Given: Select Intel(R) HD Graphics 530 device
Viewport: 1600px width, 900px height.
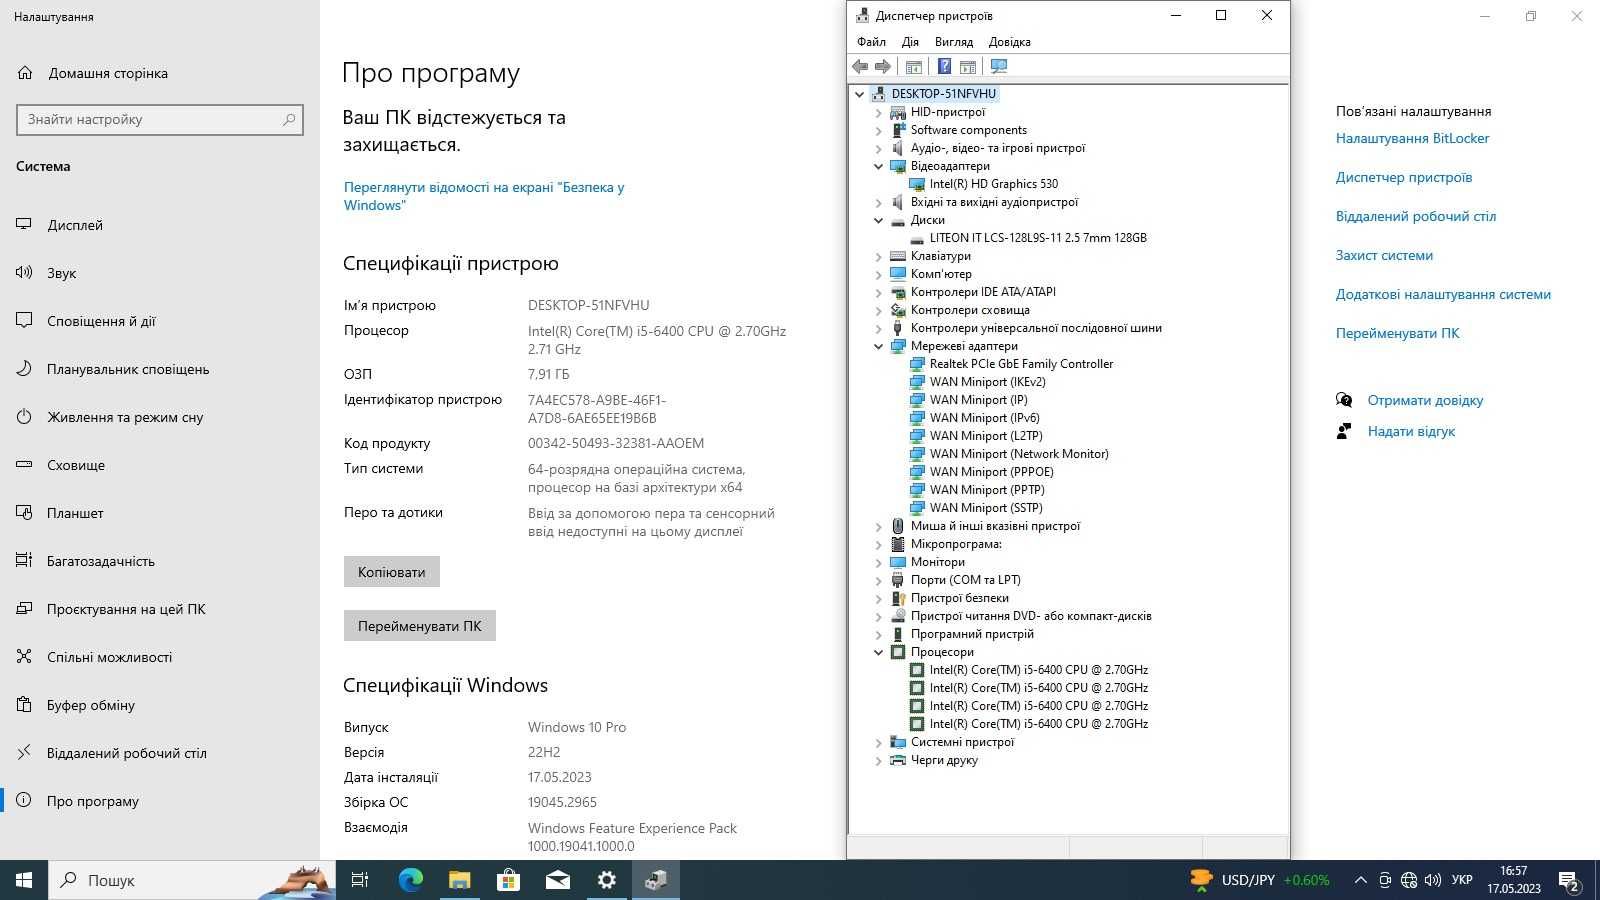Looking at the screenshot, I should 993,184.
